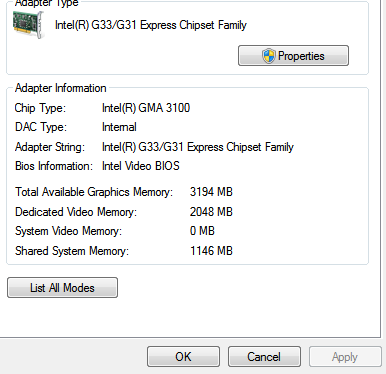Click the Chip Type label
Screen dimensions: 386x374
(40, 108)
